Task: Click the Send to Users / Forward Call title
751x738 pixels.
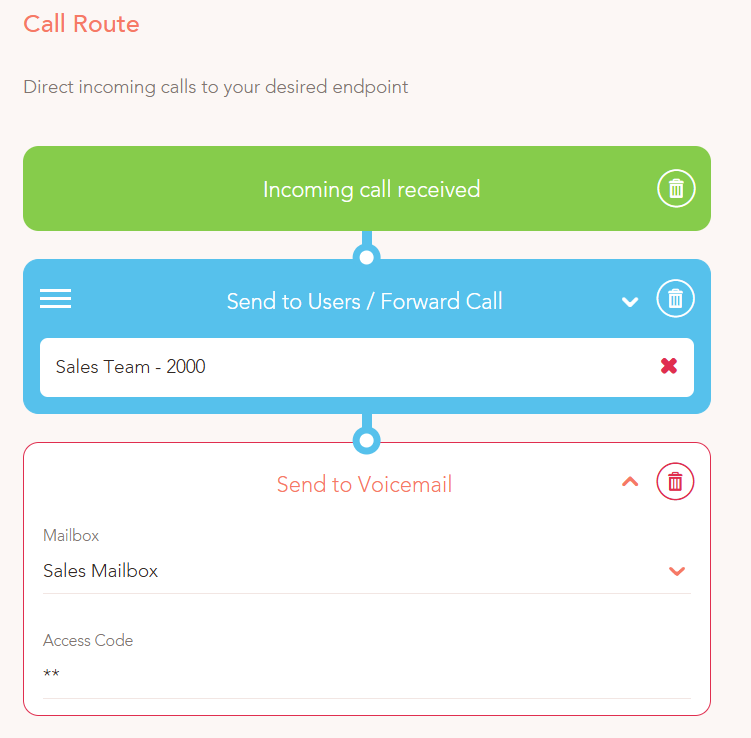Action: click(x=364, y=301)
